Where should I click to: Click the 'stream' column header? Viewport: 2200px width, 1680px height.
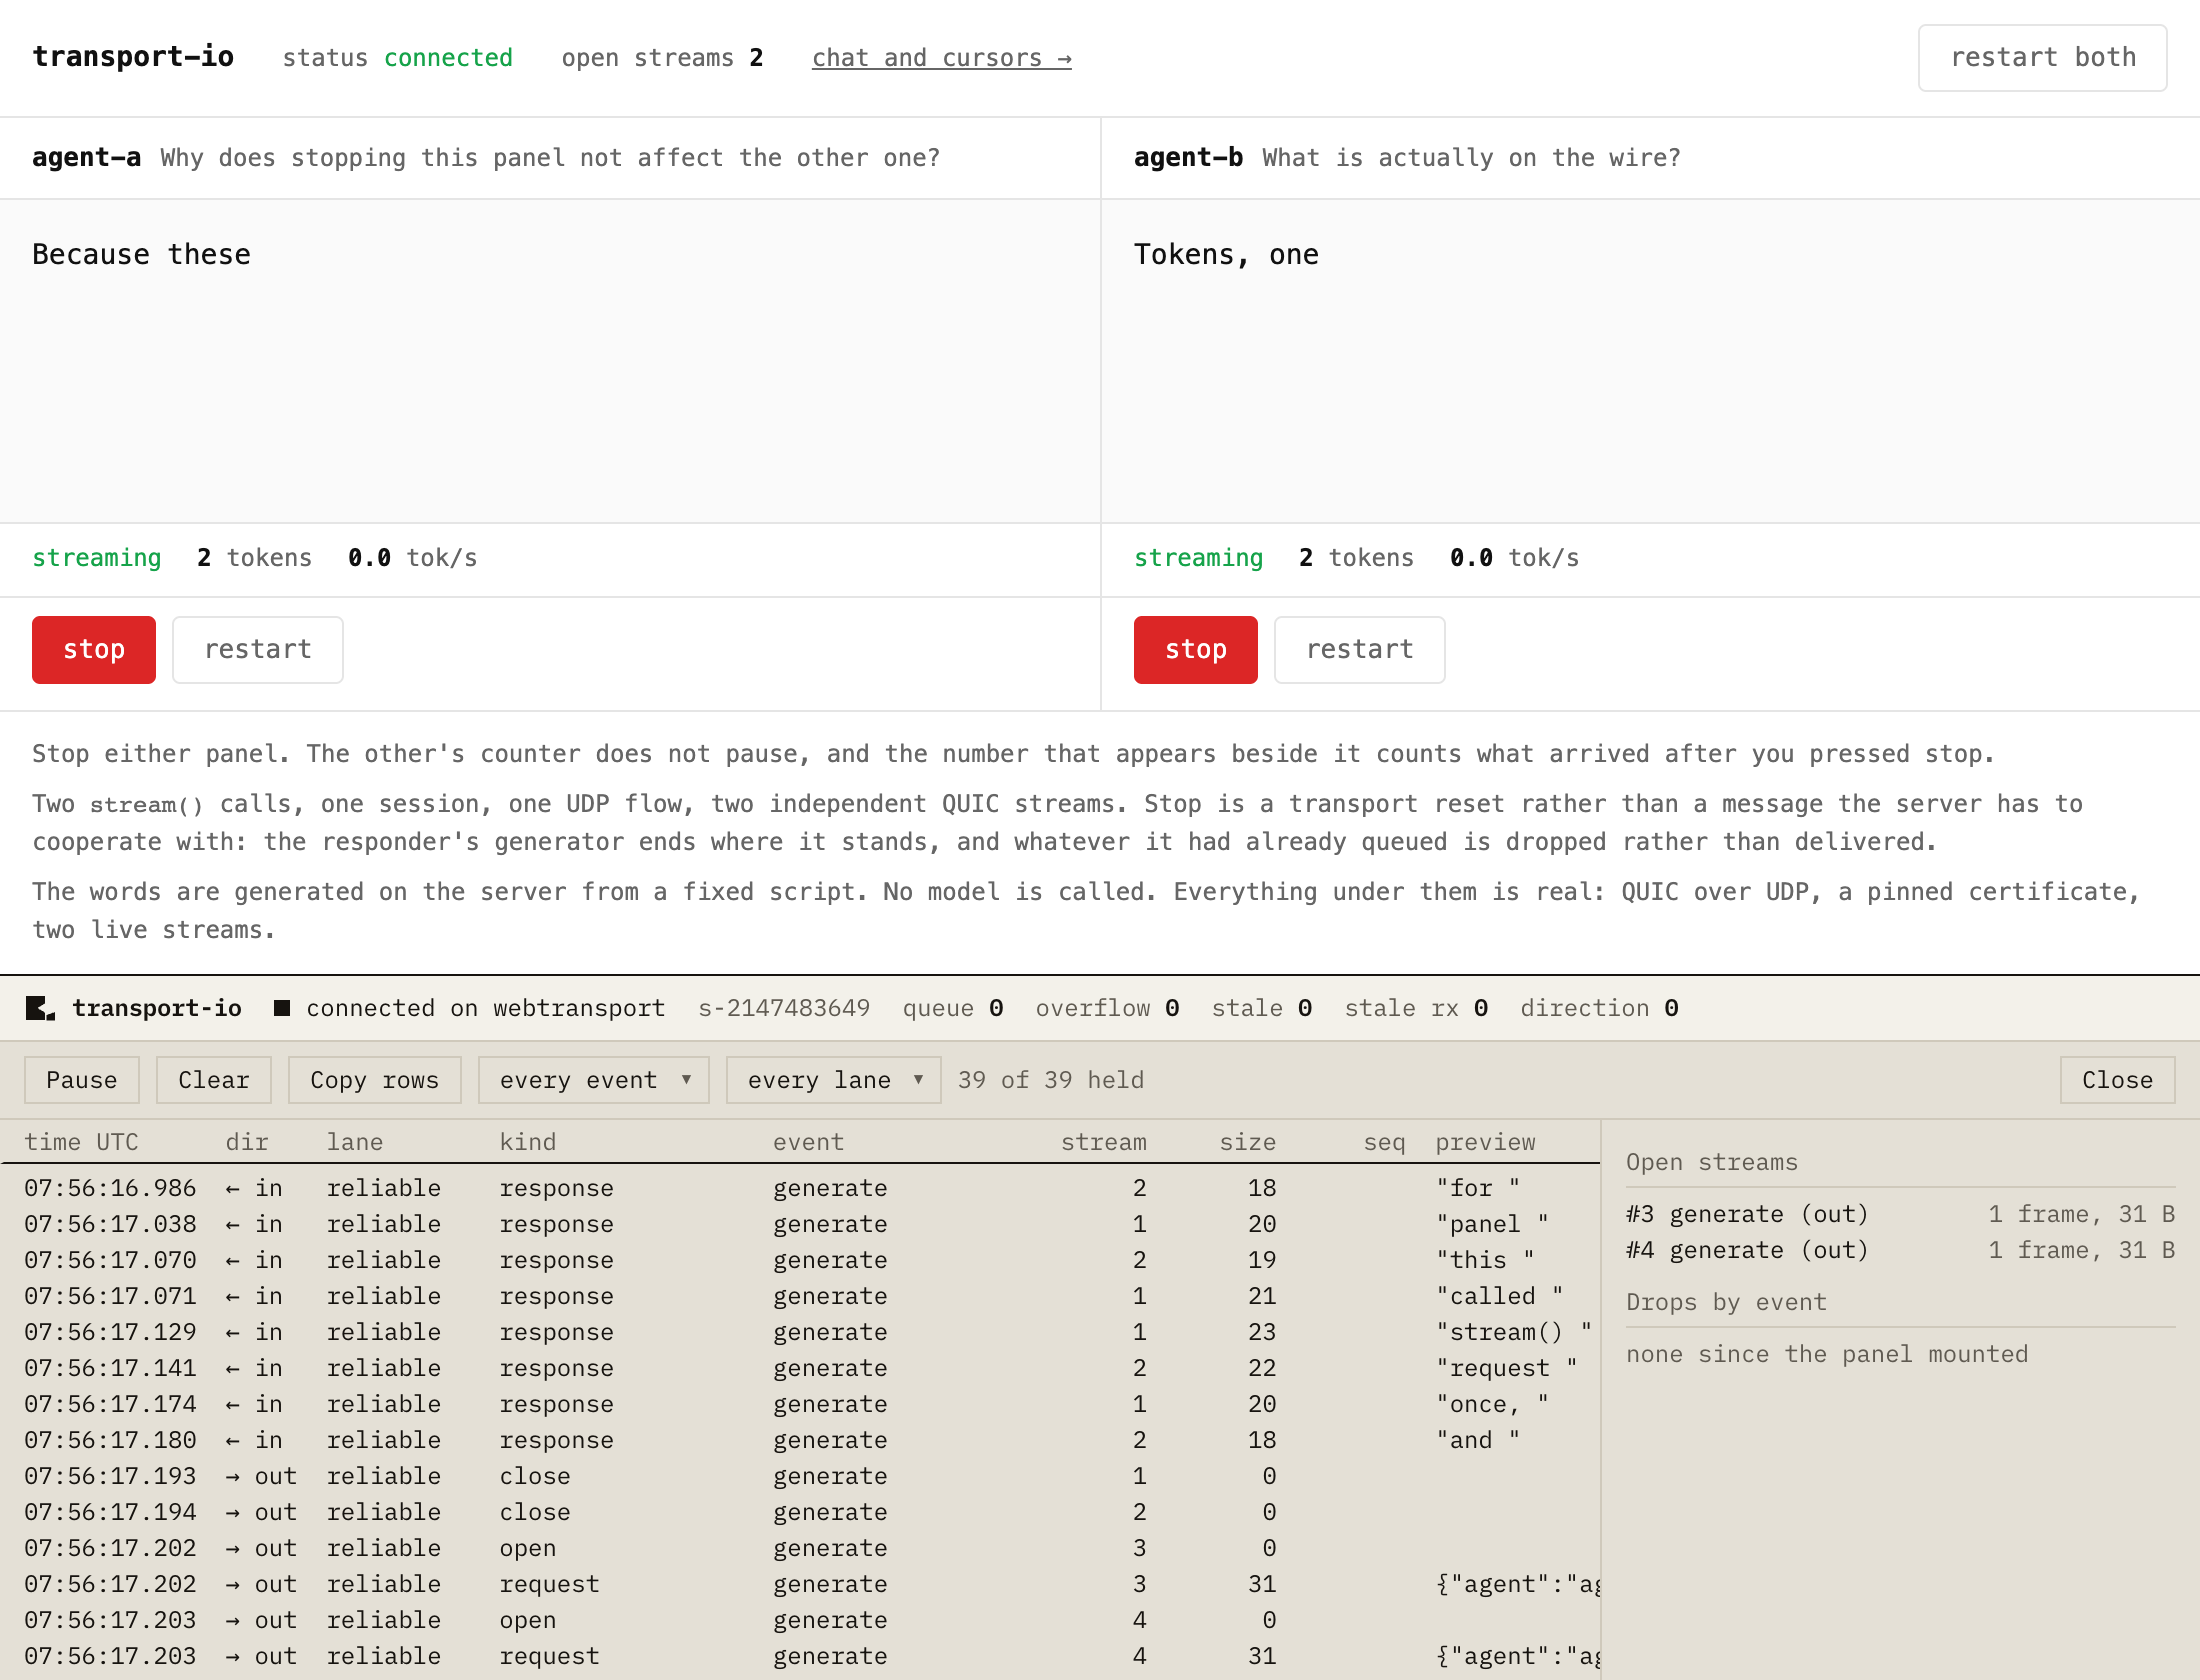pyautogui.click(x=1104, y=1142)
